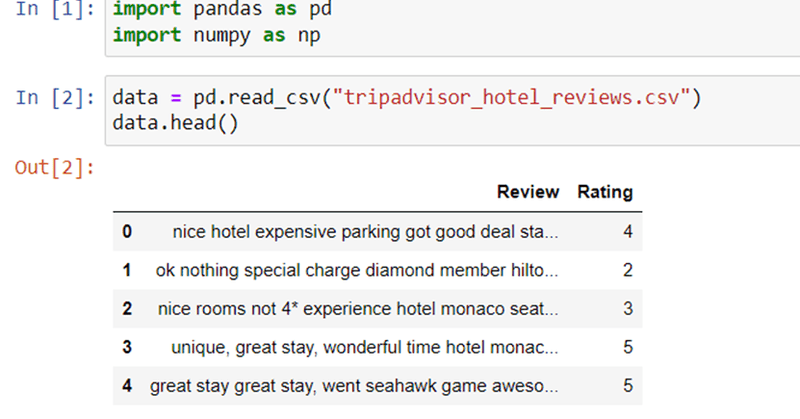Click the 'unique, great stay' review text
Screen dimensions: 800x419
[365, 347]
